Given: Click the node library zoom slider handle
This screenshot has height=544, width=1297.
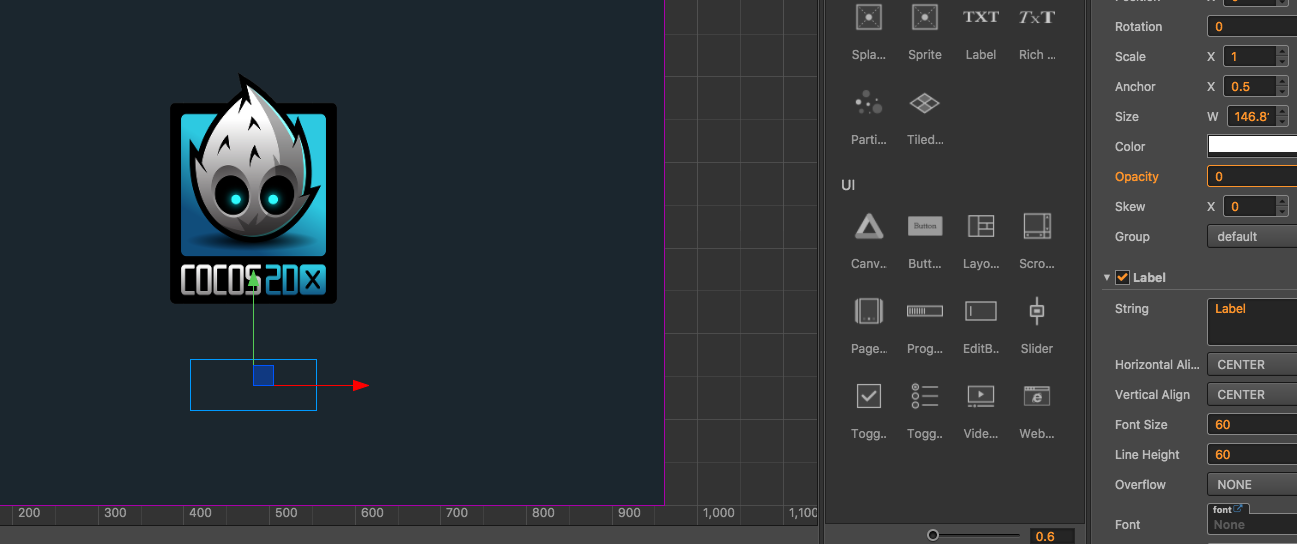Looking at the screenshot, I should (933, 535).
